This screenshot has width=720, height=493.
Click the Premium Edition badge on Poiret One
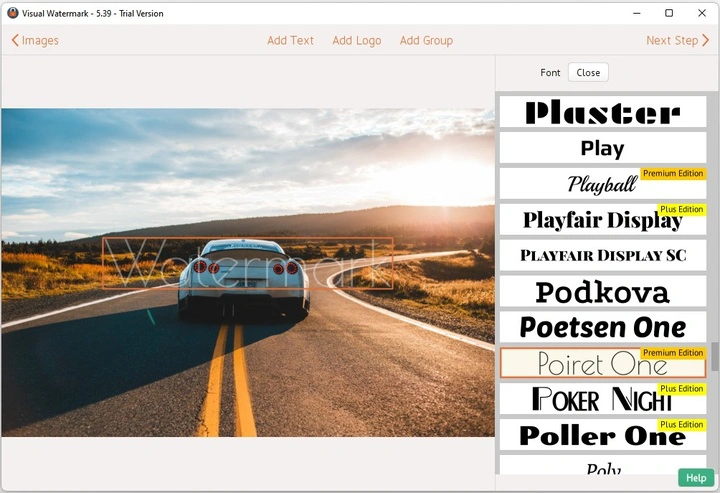(x=673, y=353)
